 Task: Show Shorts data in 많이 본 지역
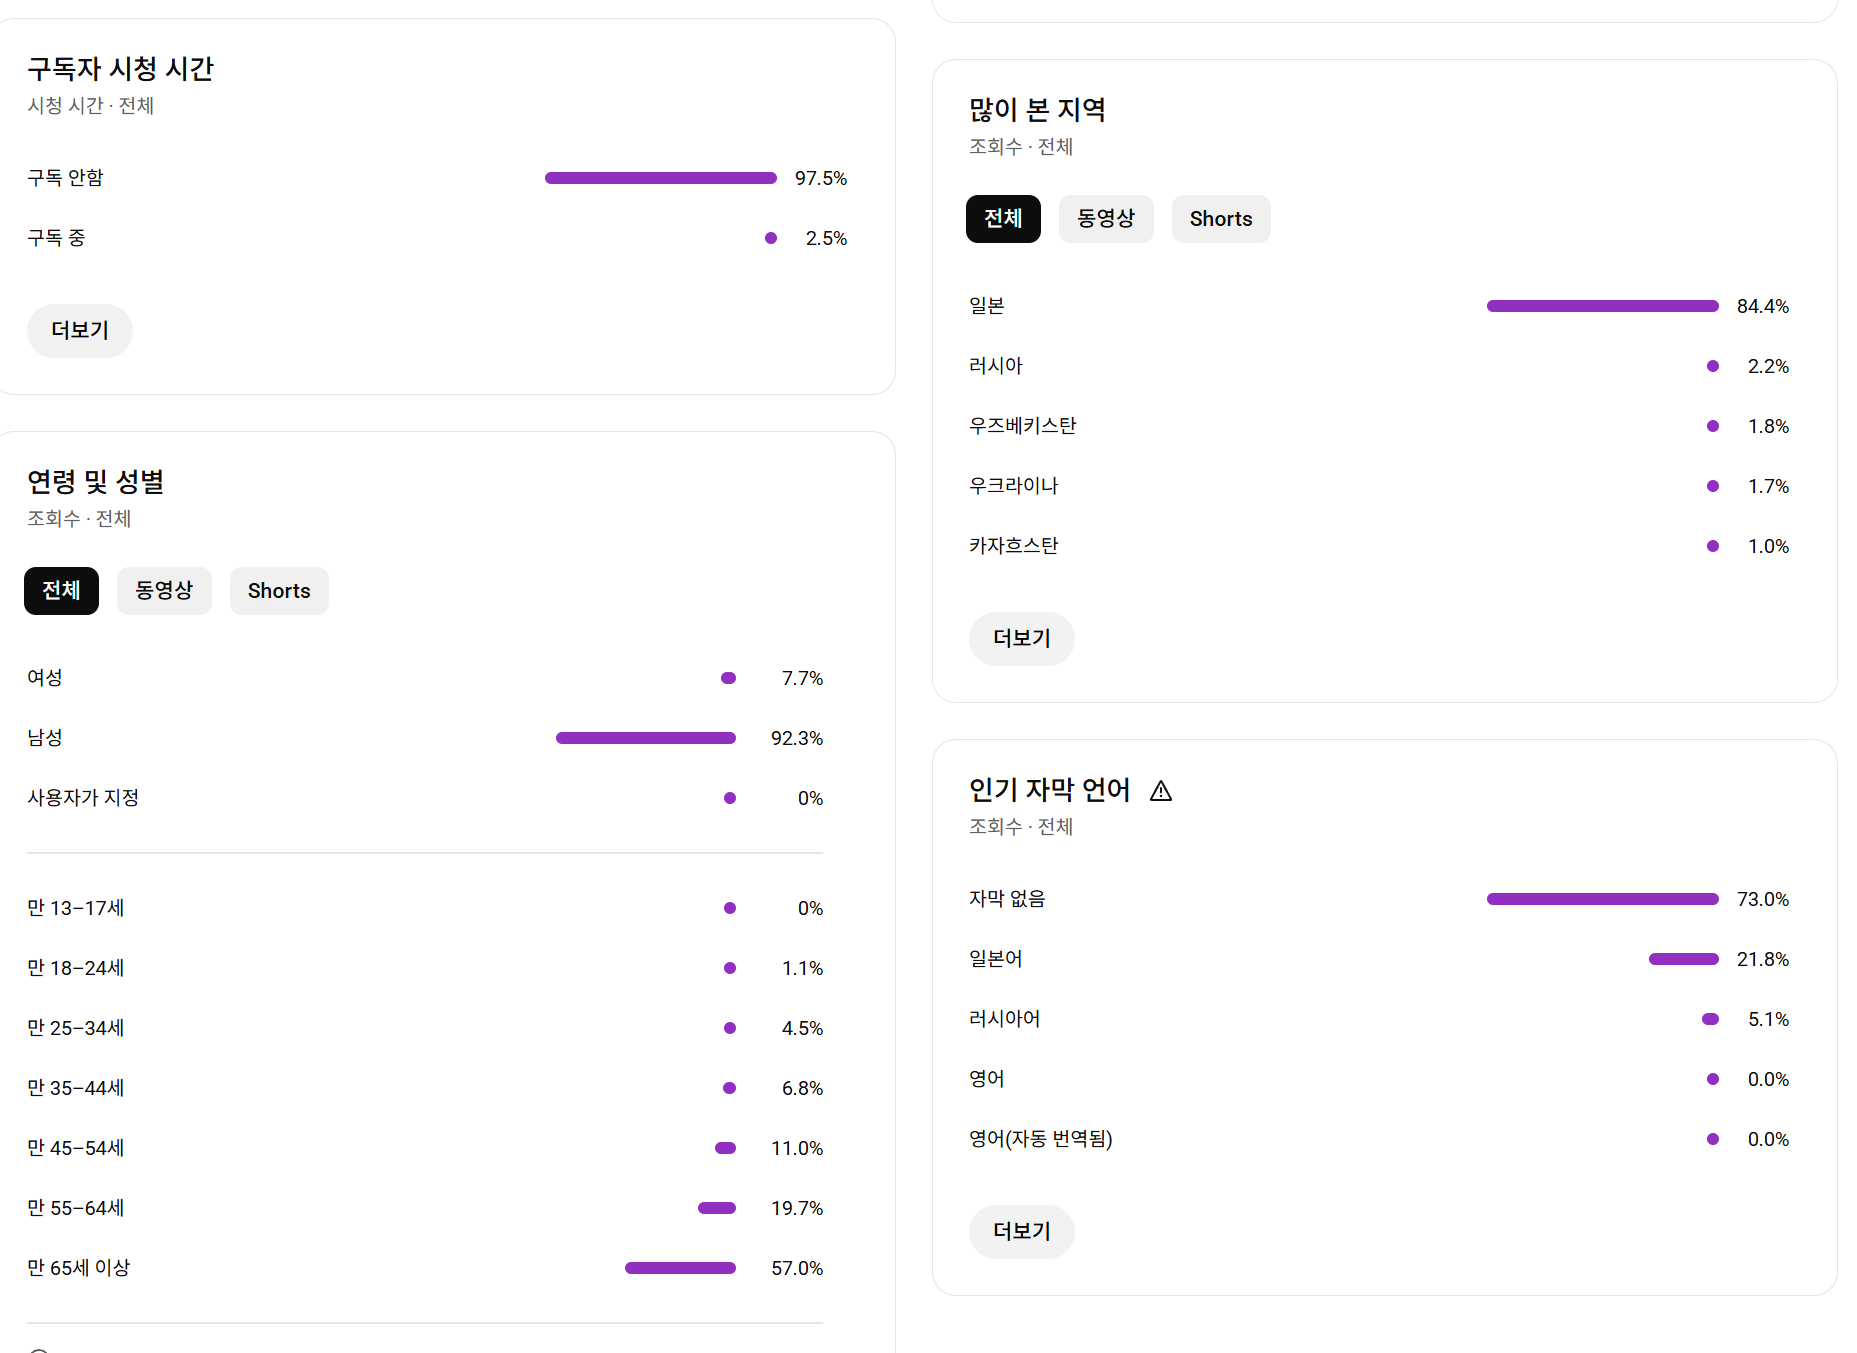pos(1221,219)
